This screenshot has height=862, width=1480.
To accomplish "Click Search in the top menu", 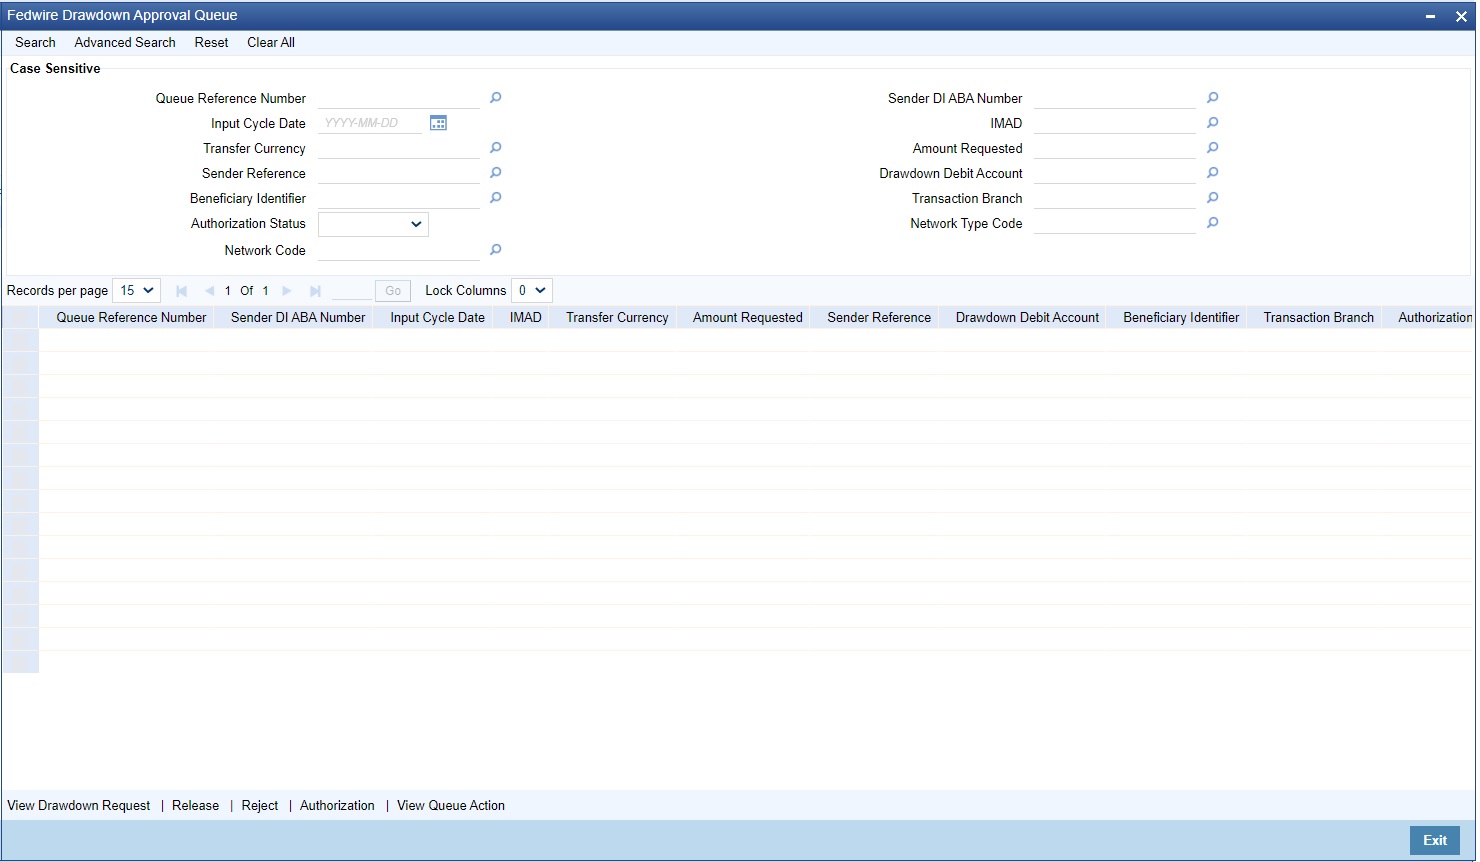I will click(35, 42).
